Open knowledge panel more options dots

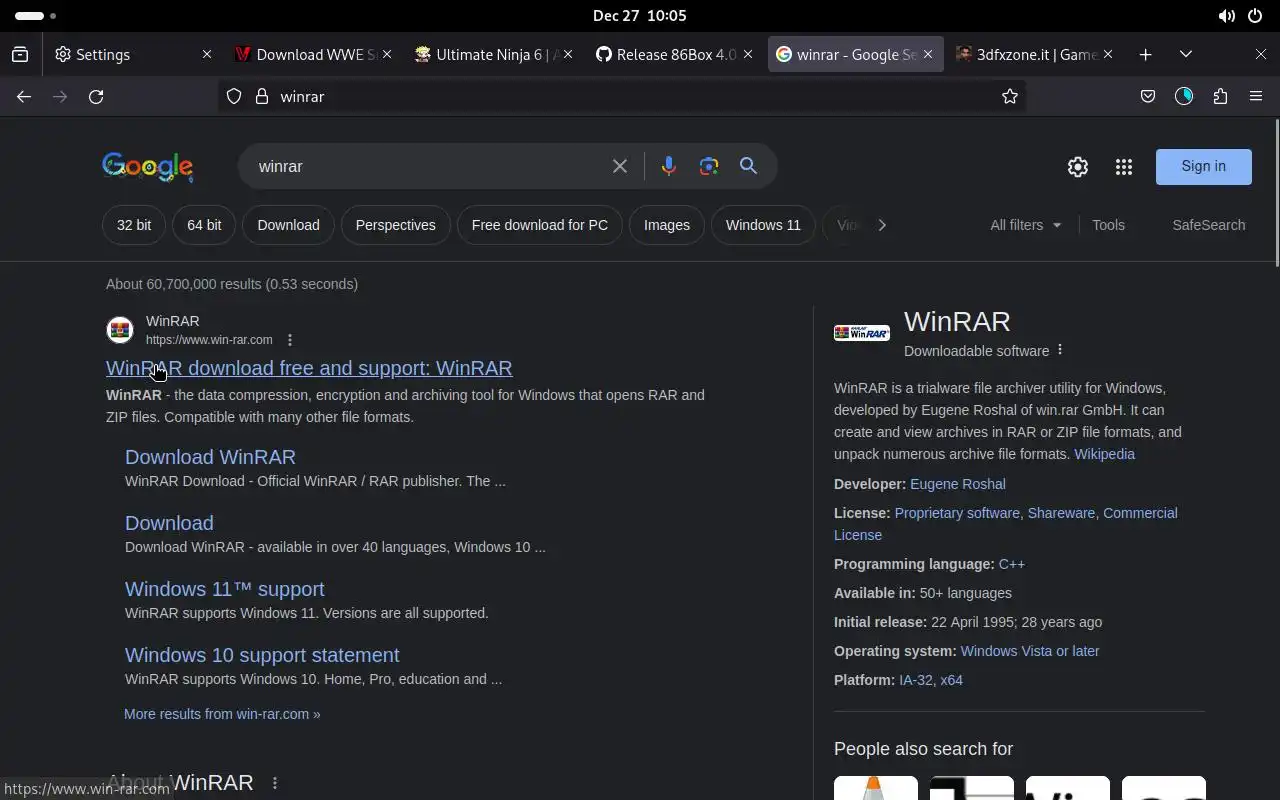pyautogui.click(x=1060, y=350)
